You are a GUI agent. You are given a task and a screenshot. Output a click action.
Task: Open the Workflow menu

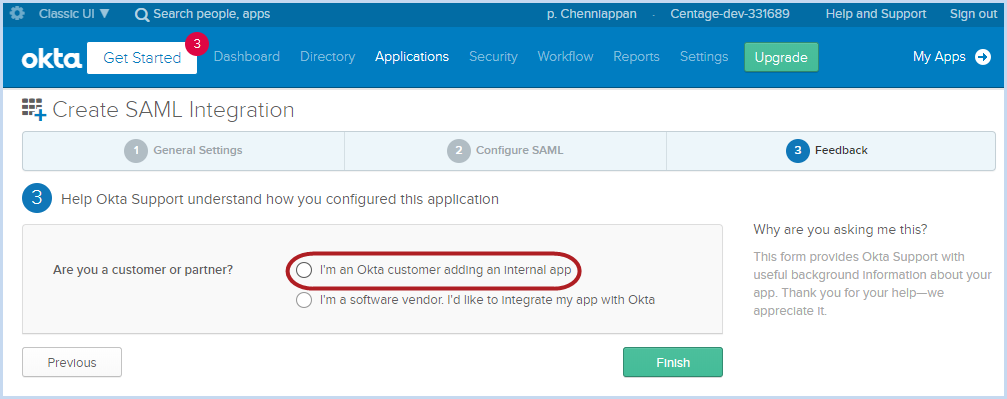click(x=565, y=57)
